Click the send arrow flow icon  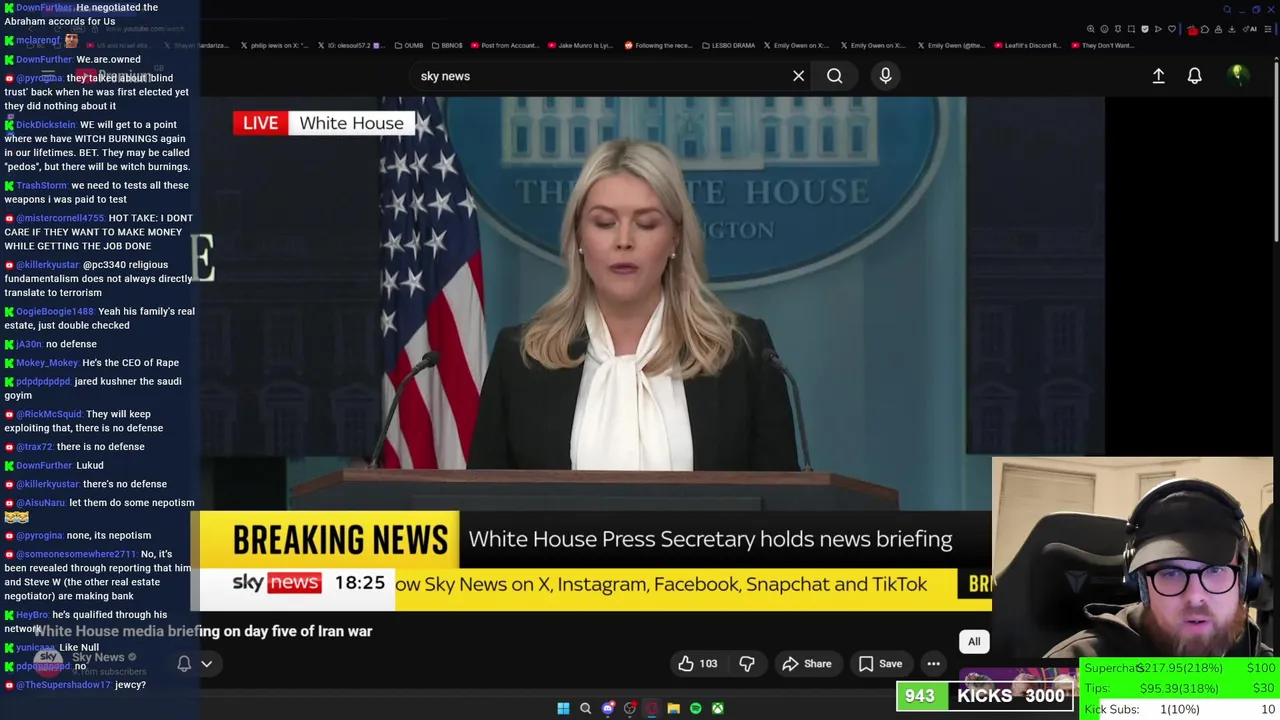(x=1158, y=29)
